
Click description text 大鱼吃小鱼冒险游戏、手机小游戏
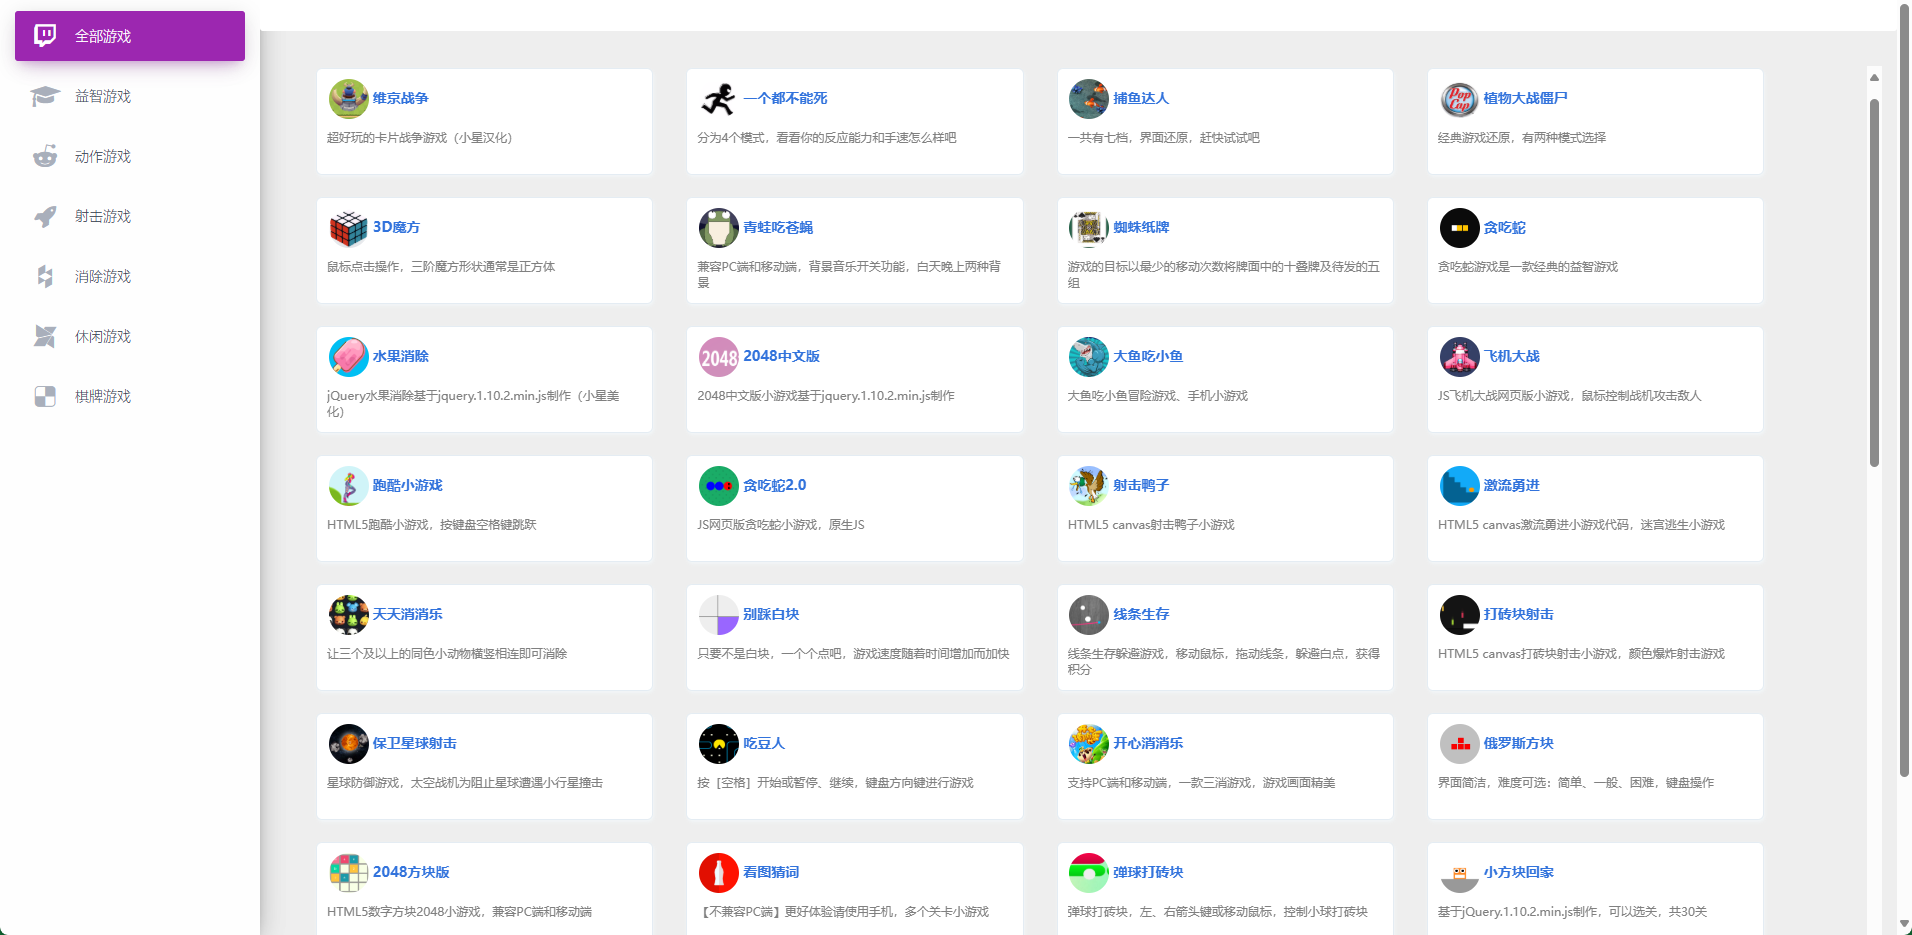pyautogui.click(x=1158, y=396)
